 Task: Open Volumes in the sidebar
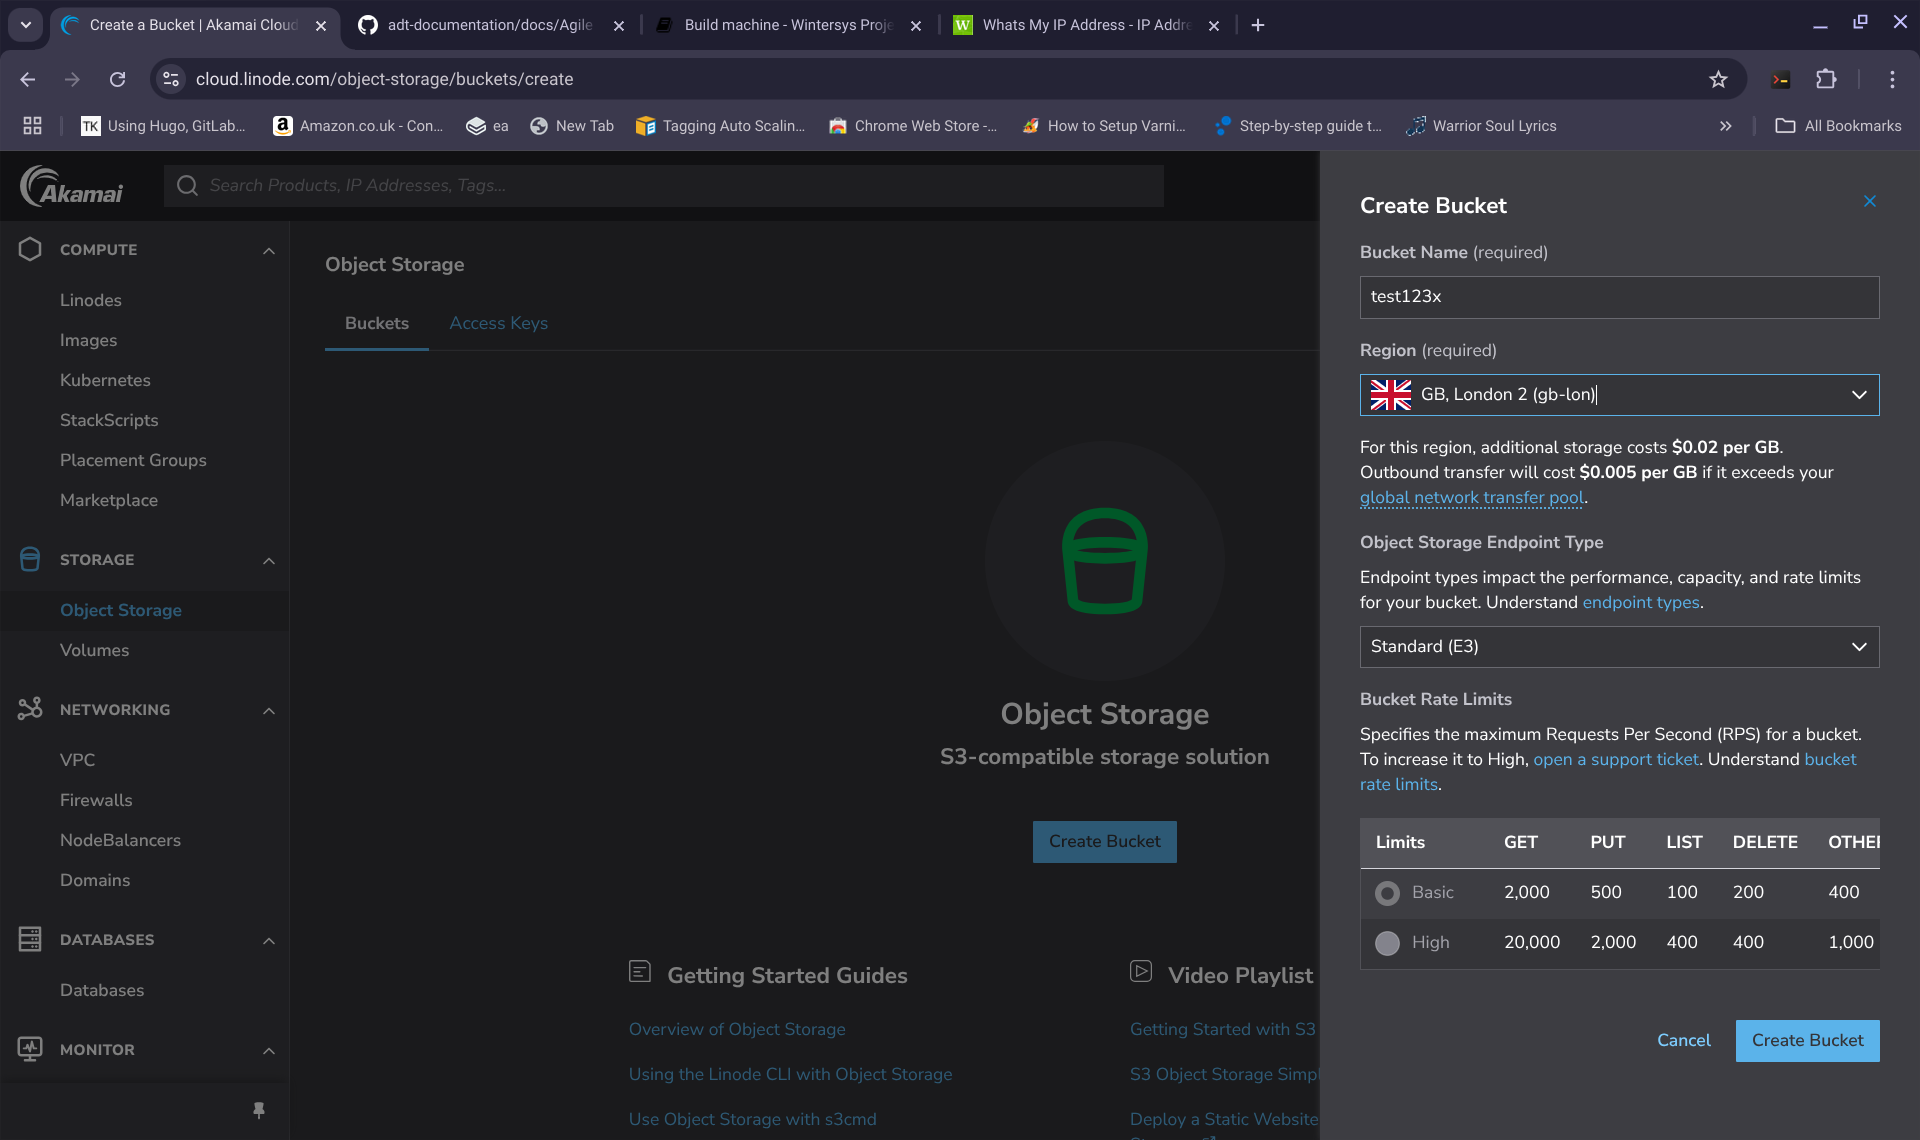(x=94, y=650)
